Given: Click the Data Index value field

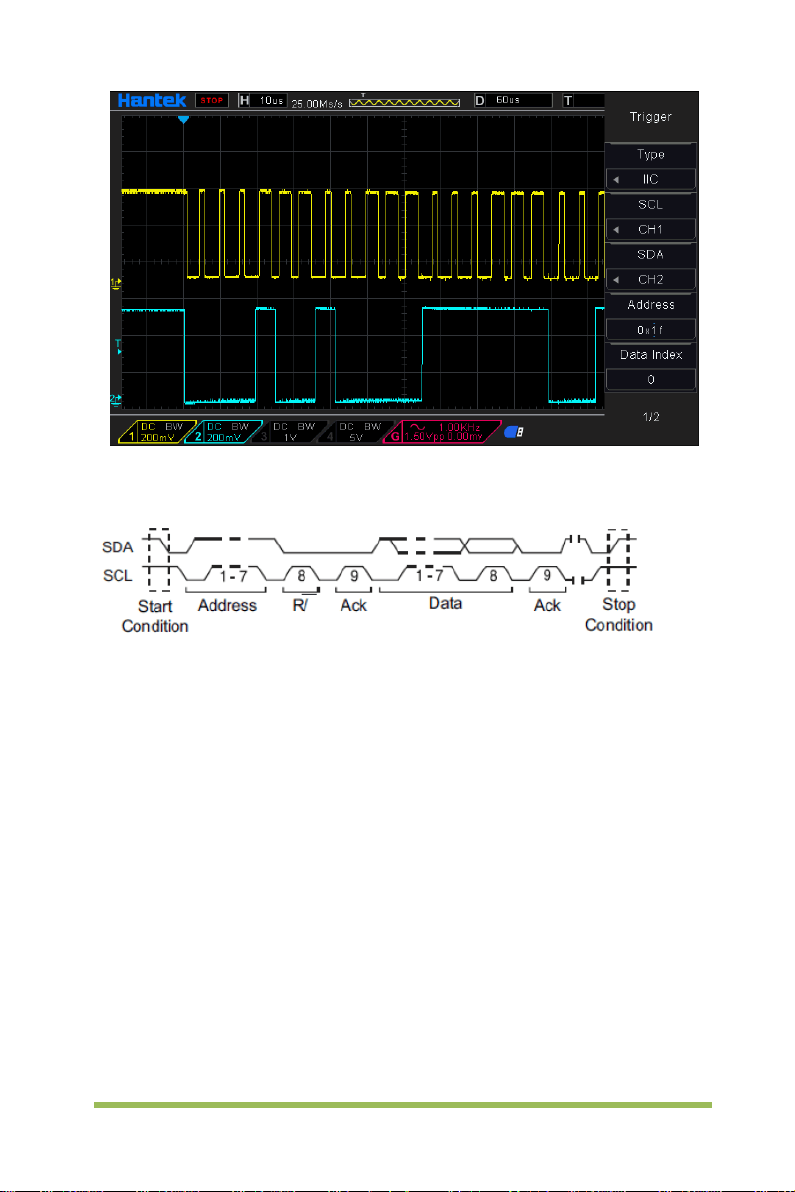Looking at the screenshot, I should pyautogui.click(x=651, y=379).
